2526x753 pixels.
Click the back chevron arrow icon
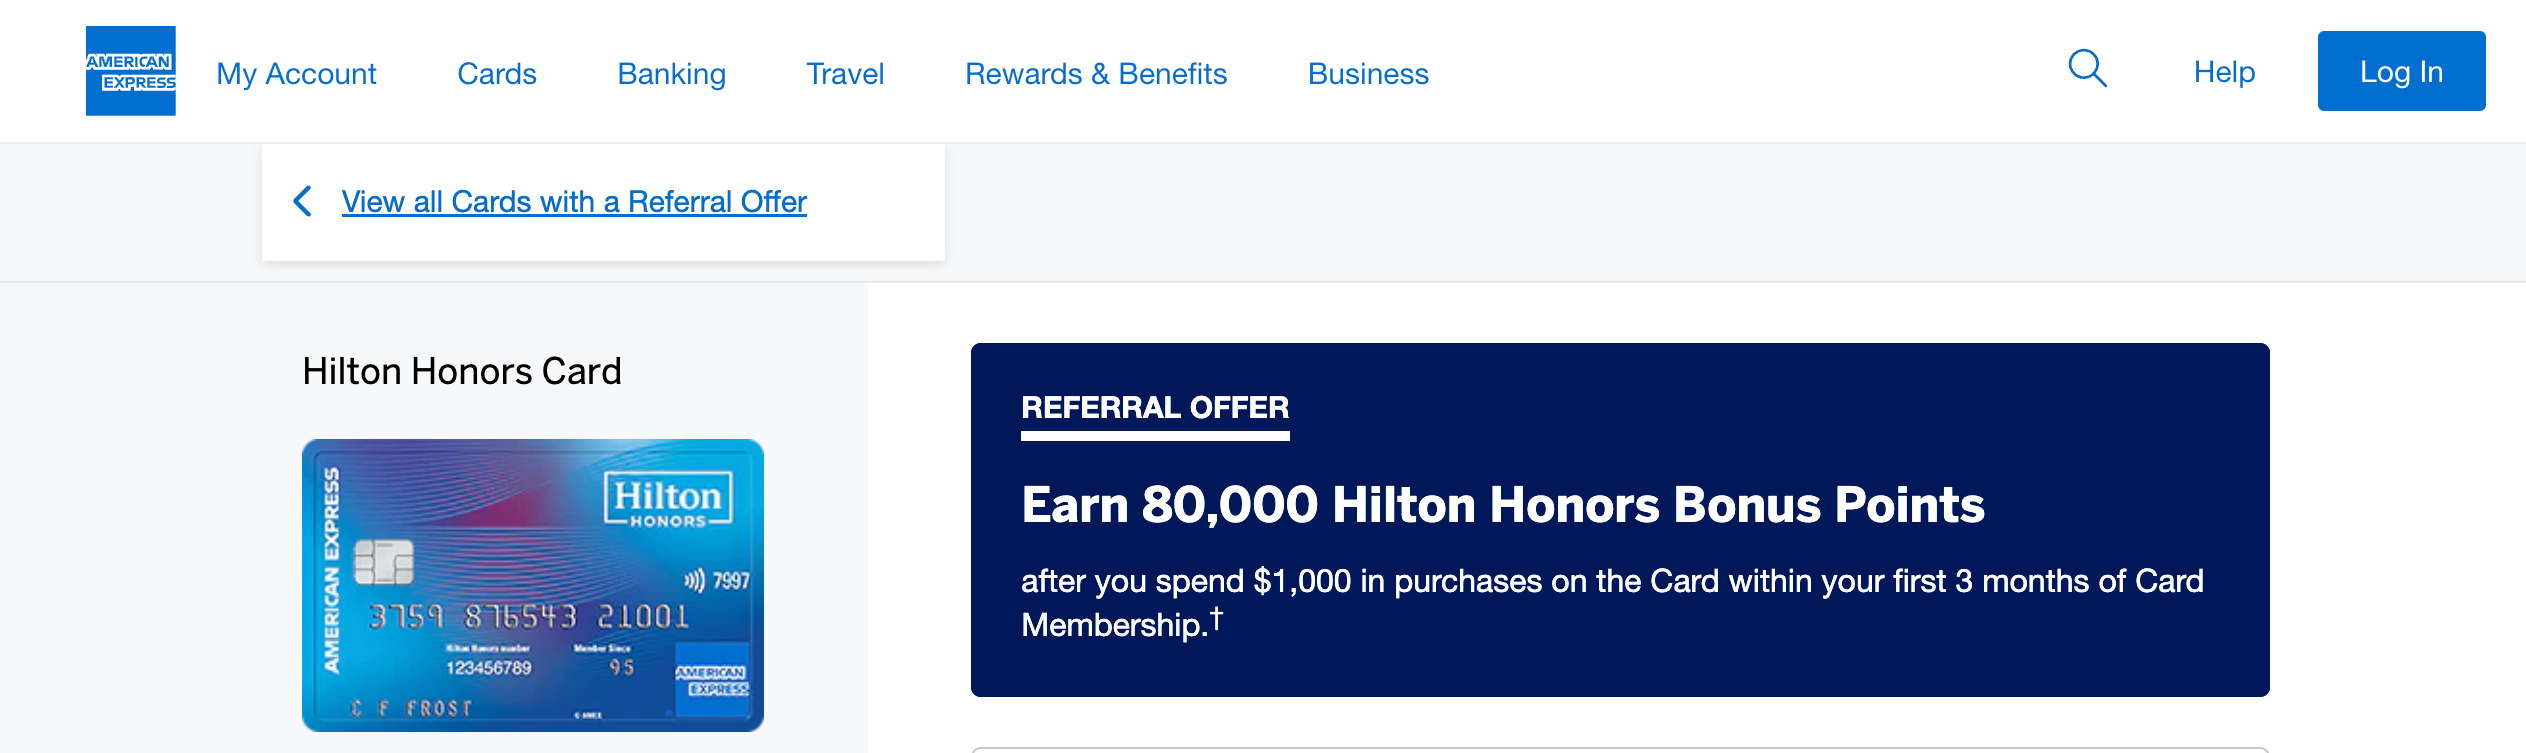tap(302, 201)
